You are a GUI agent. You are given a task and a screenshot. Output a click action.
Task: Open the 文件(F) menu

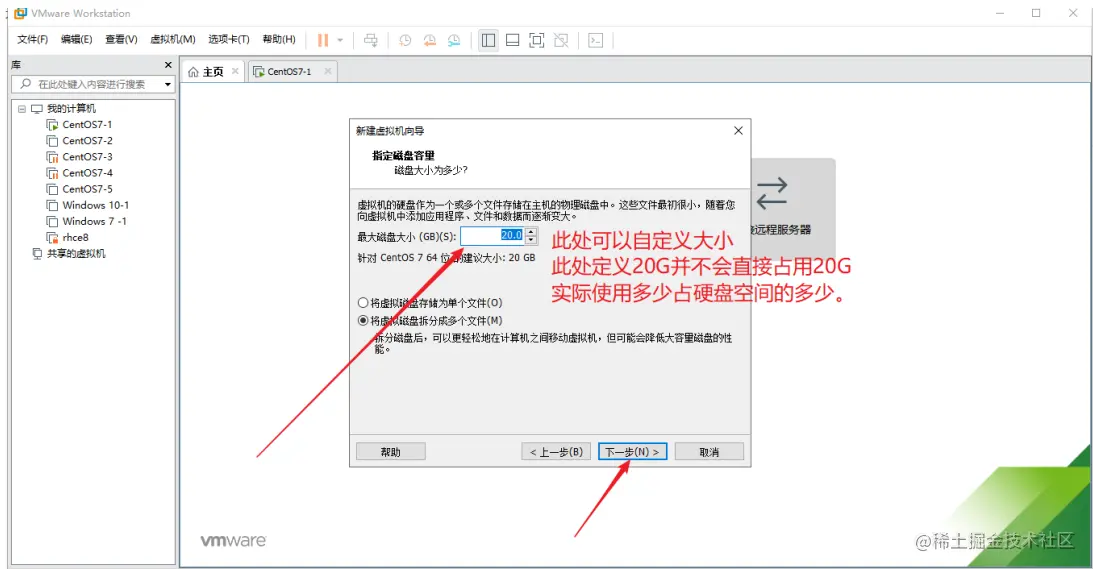point(33,40)
